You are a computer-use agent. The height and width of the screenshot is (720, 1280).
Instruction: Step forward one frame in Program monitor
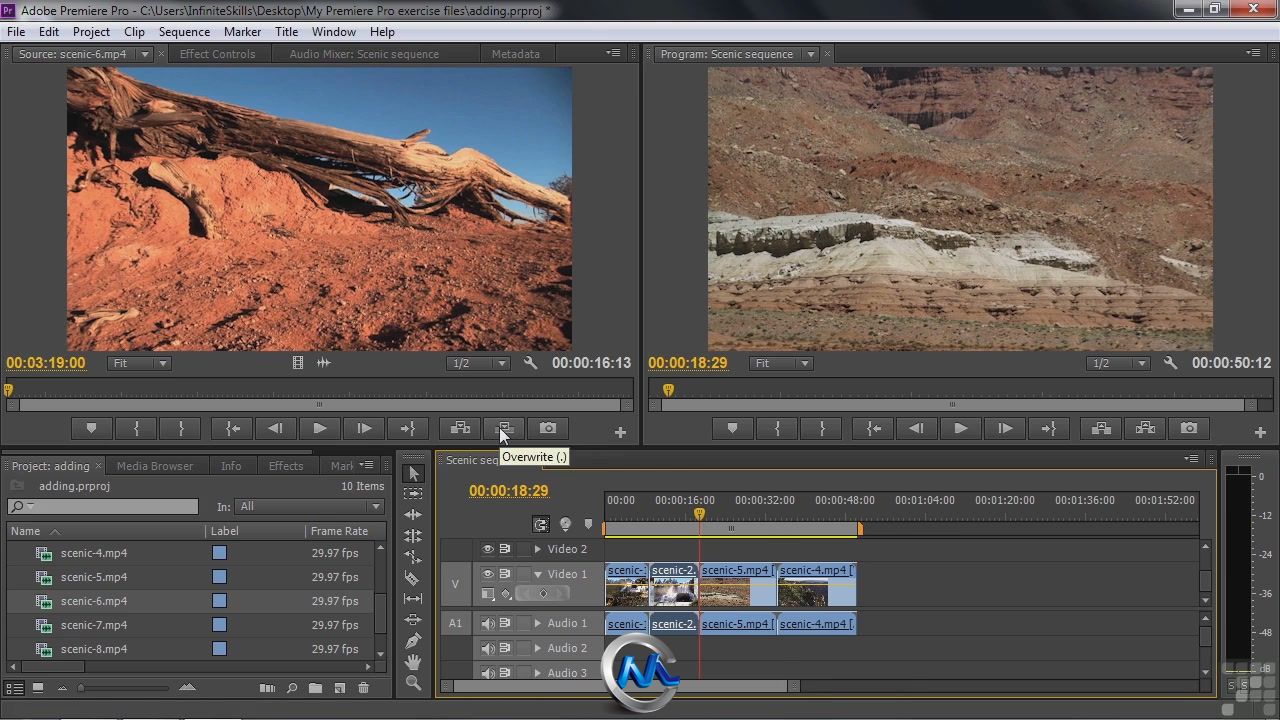click(1005, 428)
